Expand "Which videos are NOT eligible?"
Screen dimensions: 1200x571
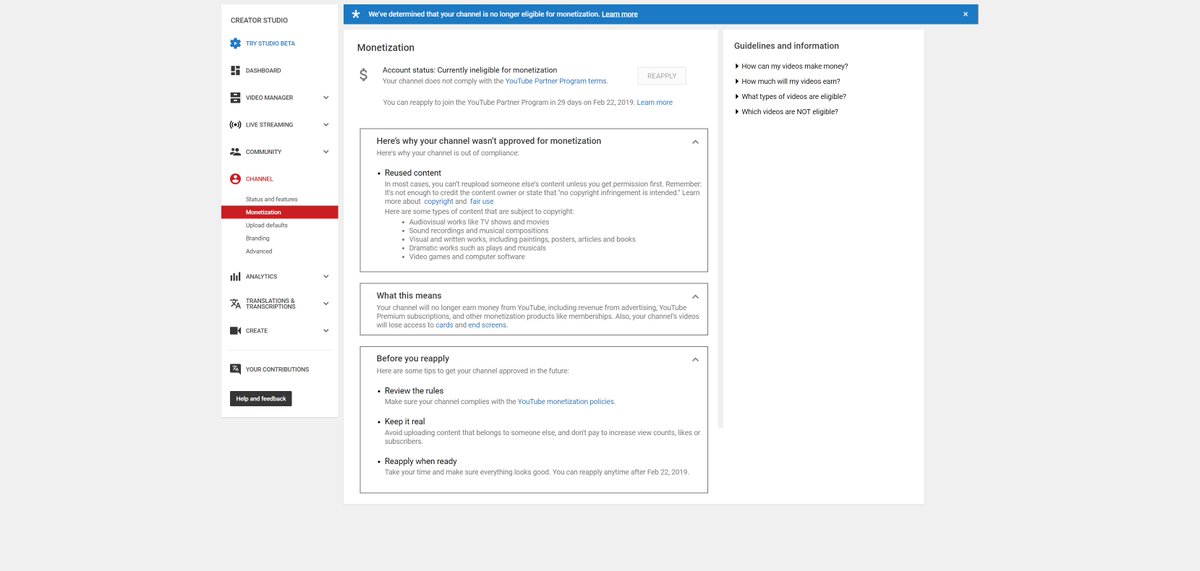(786, 111)
